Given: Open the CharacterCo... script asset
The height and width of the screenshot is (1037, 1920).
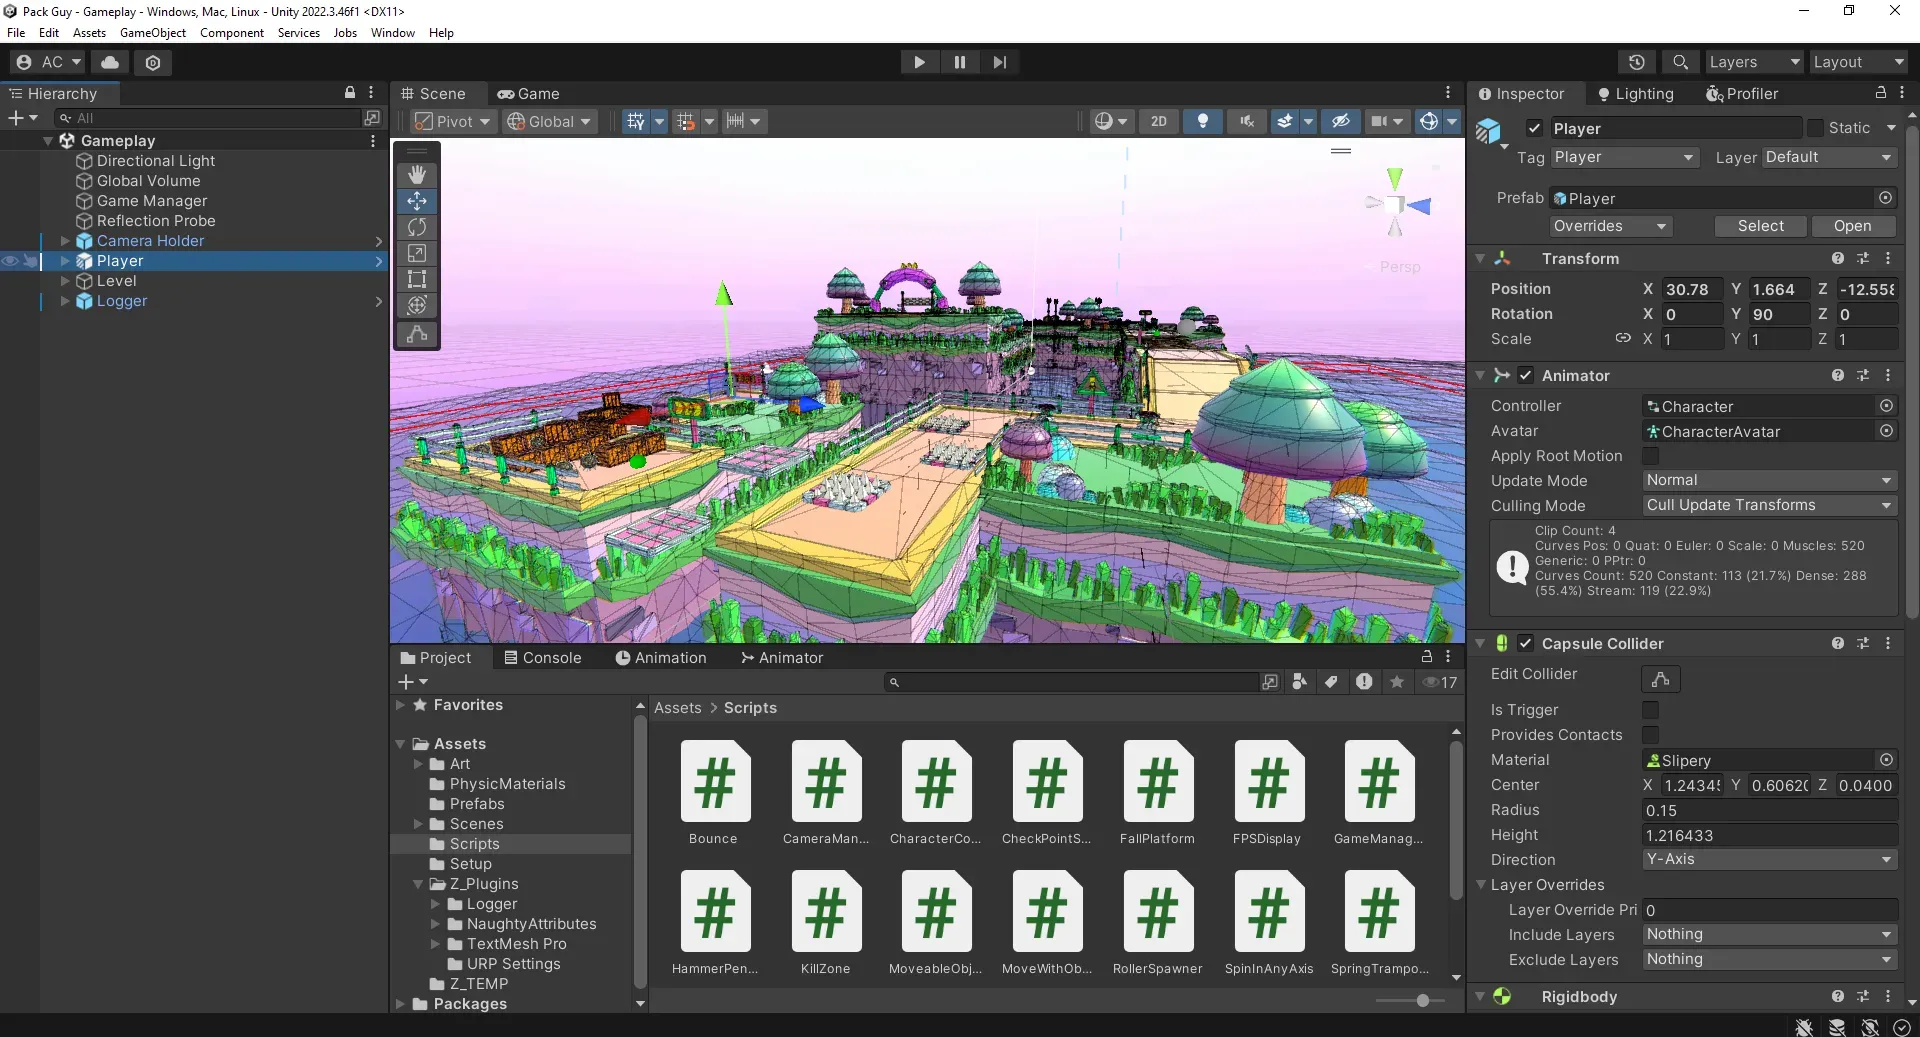Looking at the screenshot, I should pos(936,794).
